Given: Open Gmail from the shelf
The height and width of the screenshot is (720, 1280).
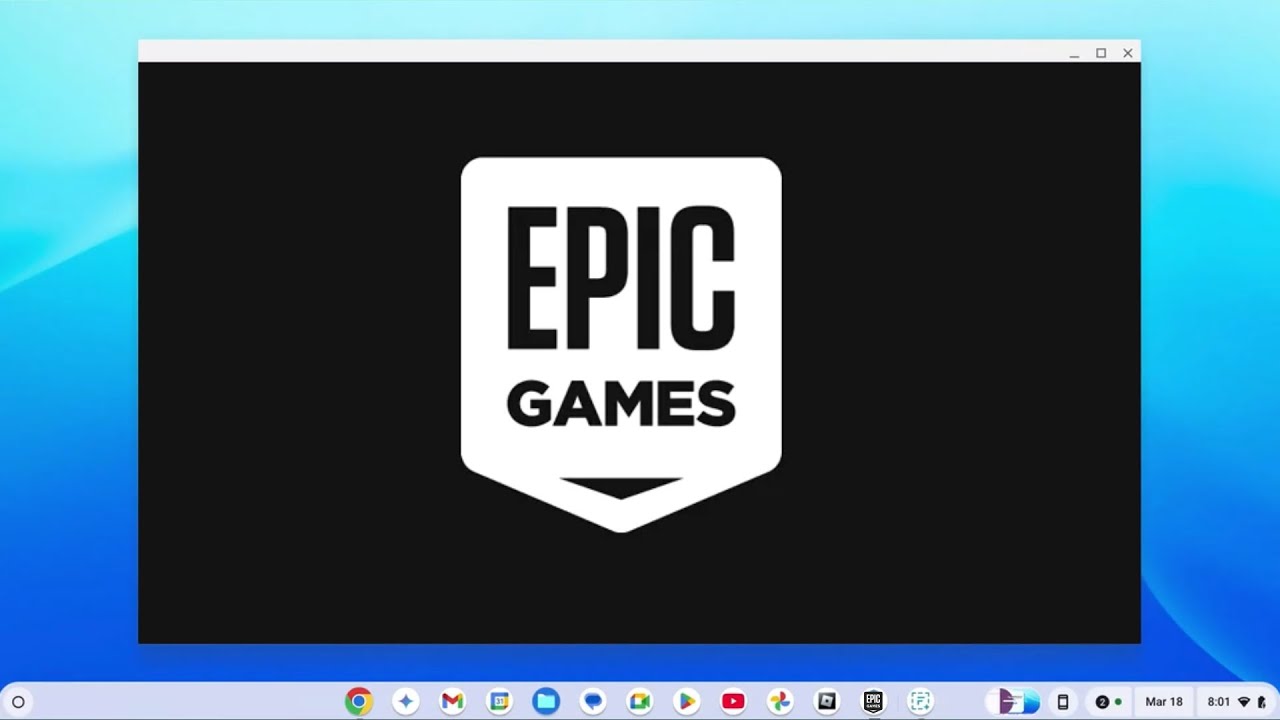Looking at the screenshot, I should coord(452,702).
